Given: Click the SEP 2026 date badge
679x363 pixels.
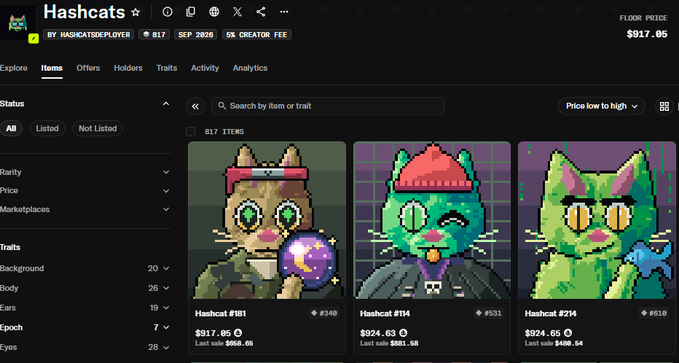Looking at the screenshot, I should (196, 35).
